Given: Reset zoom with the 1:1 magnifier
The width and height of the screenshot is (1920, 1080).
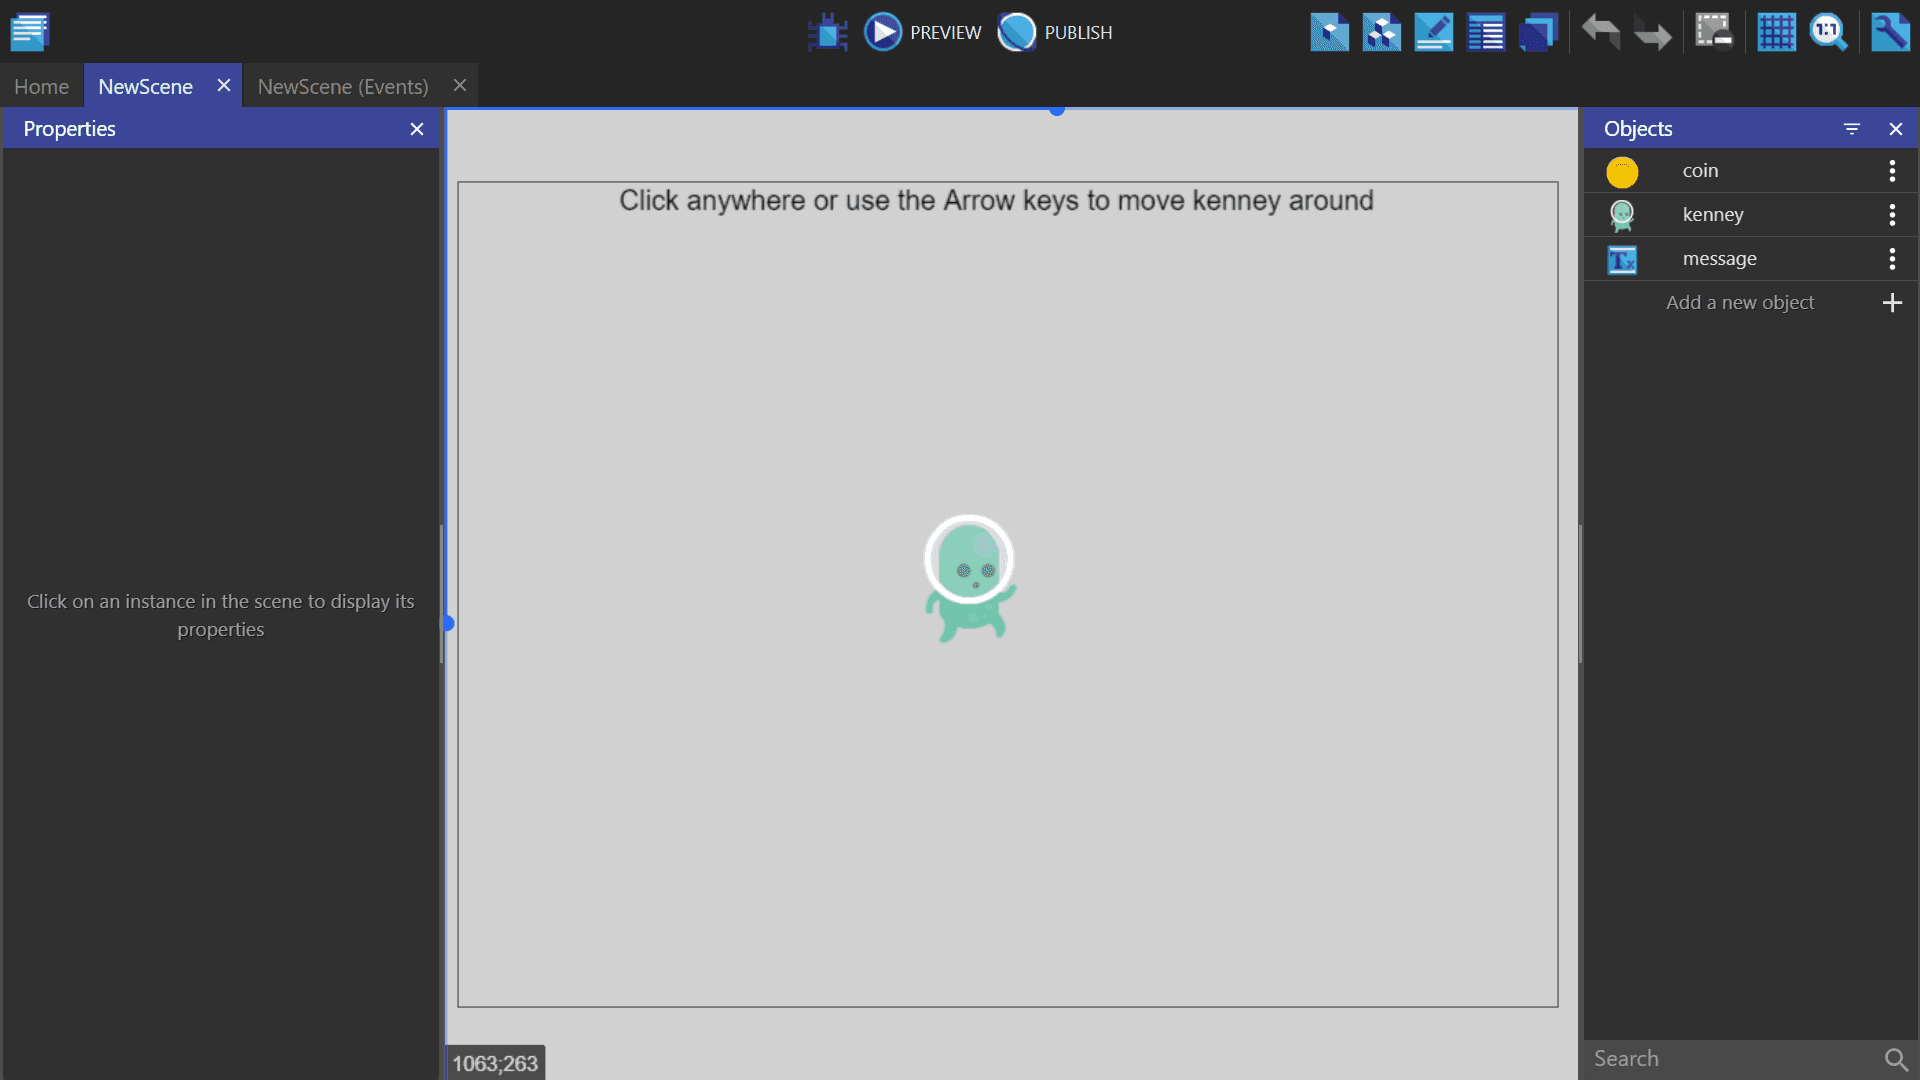Looking at the screenshot, I should (1828, 32).
